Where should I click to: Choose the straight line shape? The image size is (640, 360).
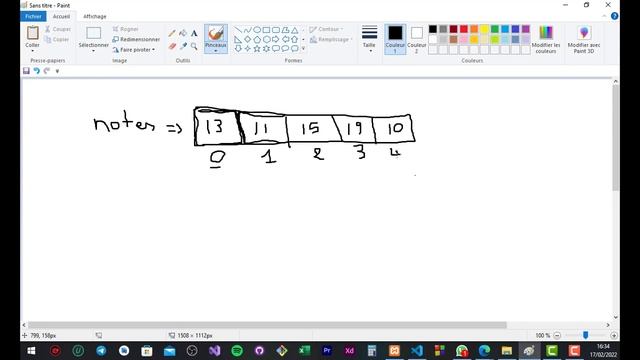pyautogui.click(x=238, y=30)
